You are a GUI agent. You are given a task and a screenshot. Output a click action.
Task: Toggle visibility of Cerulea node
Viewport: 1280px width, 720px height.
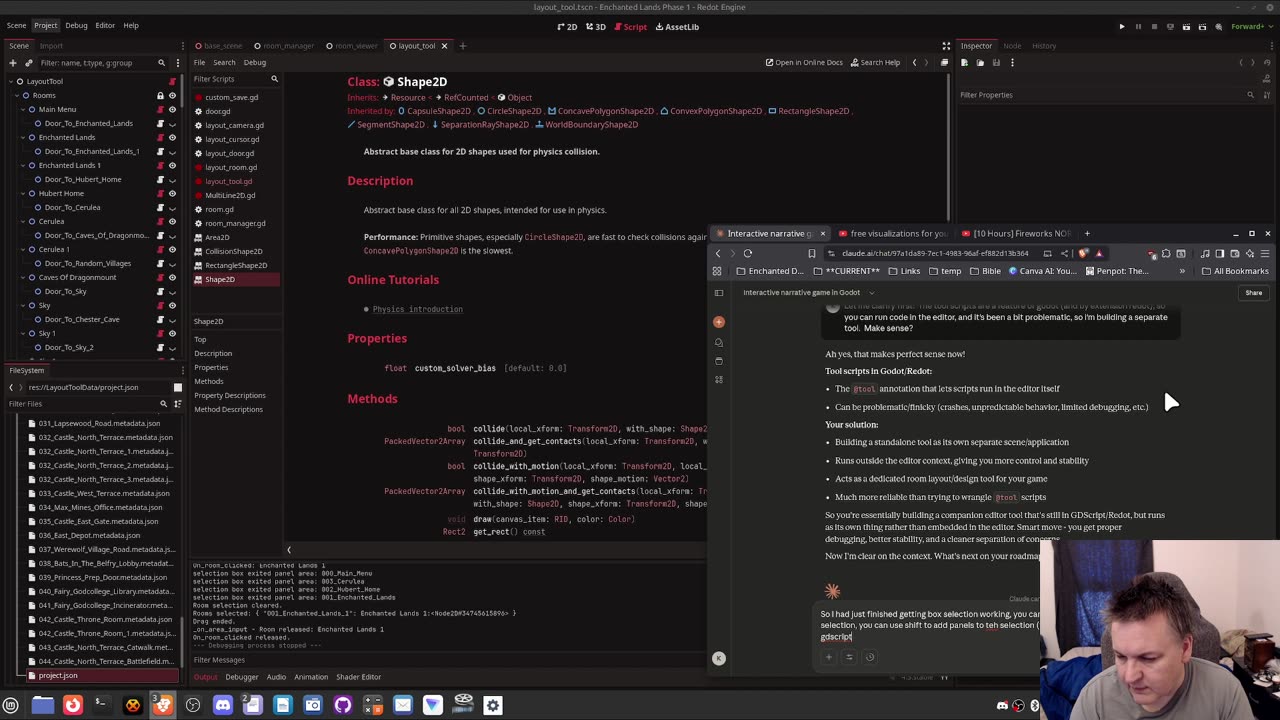tap(172, 221)
